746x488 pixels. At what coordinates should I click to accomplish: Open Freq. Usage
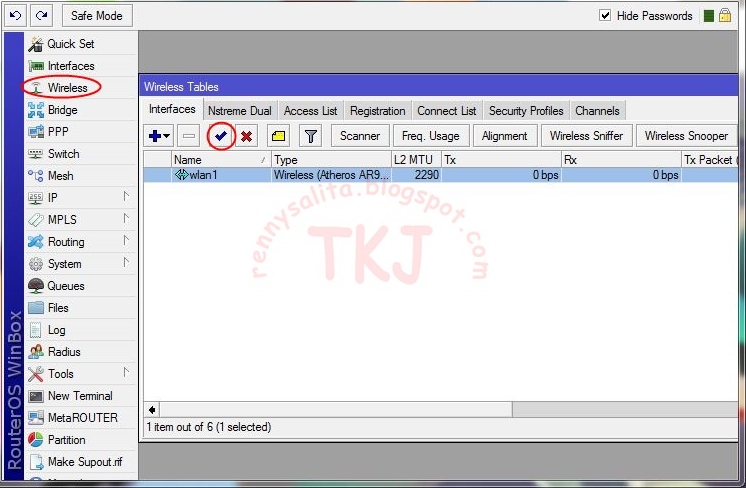431,136
